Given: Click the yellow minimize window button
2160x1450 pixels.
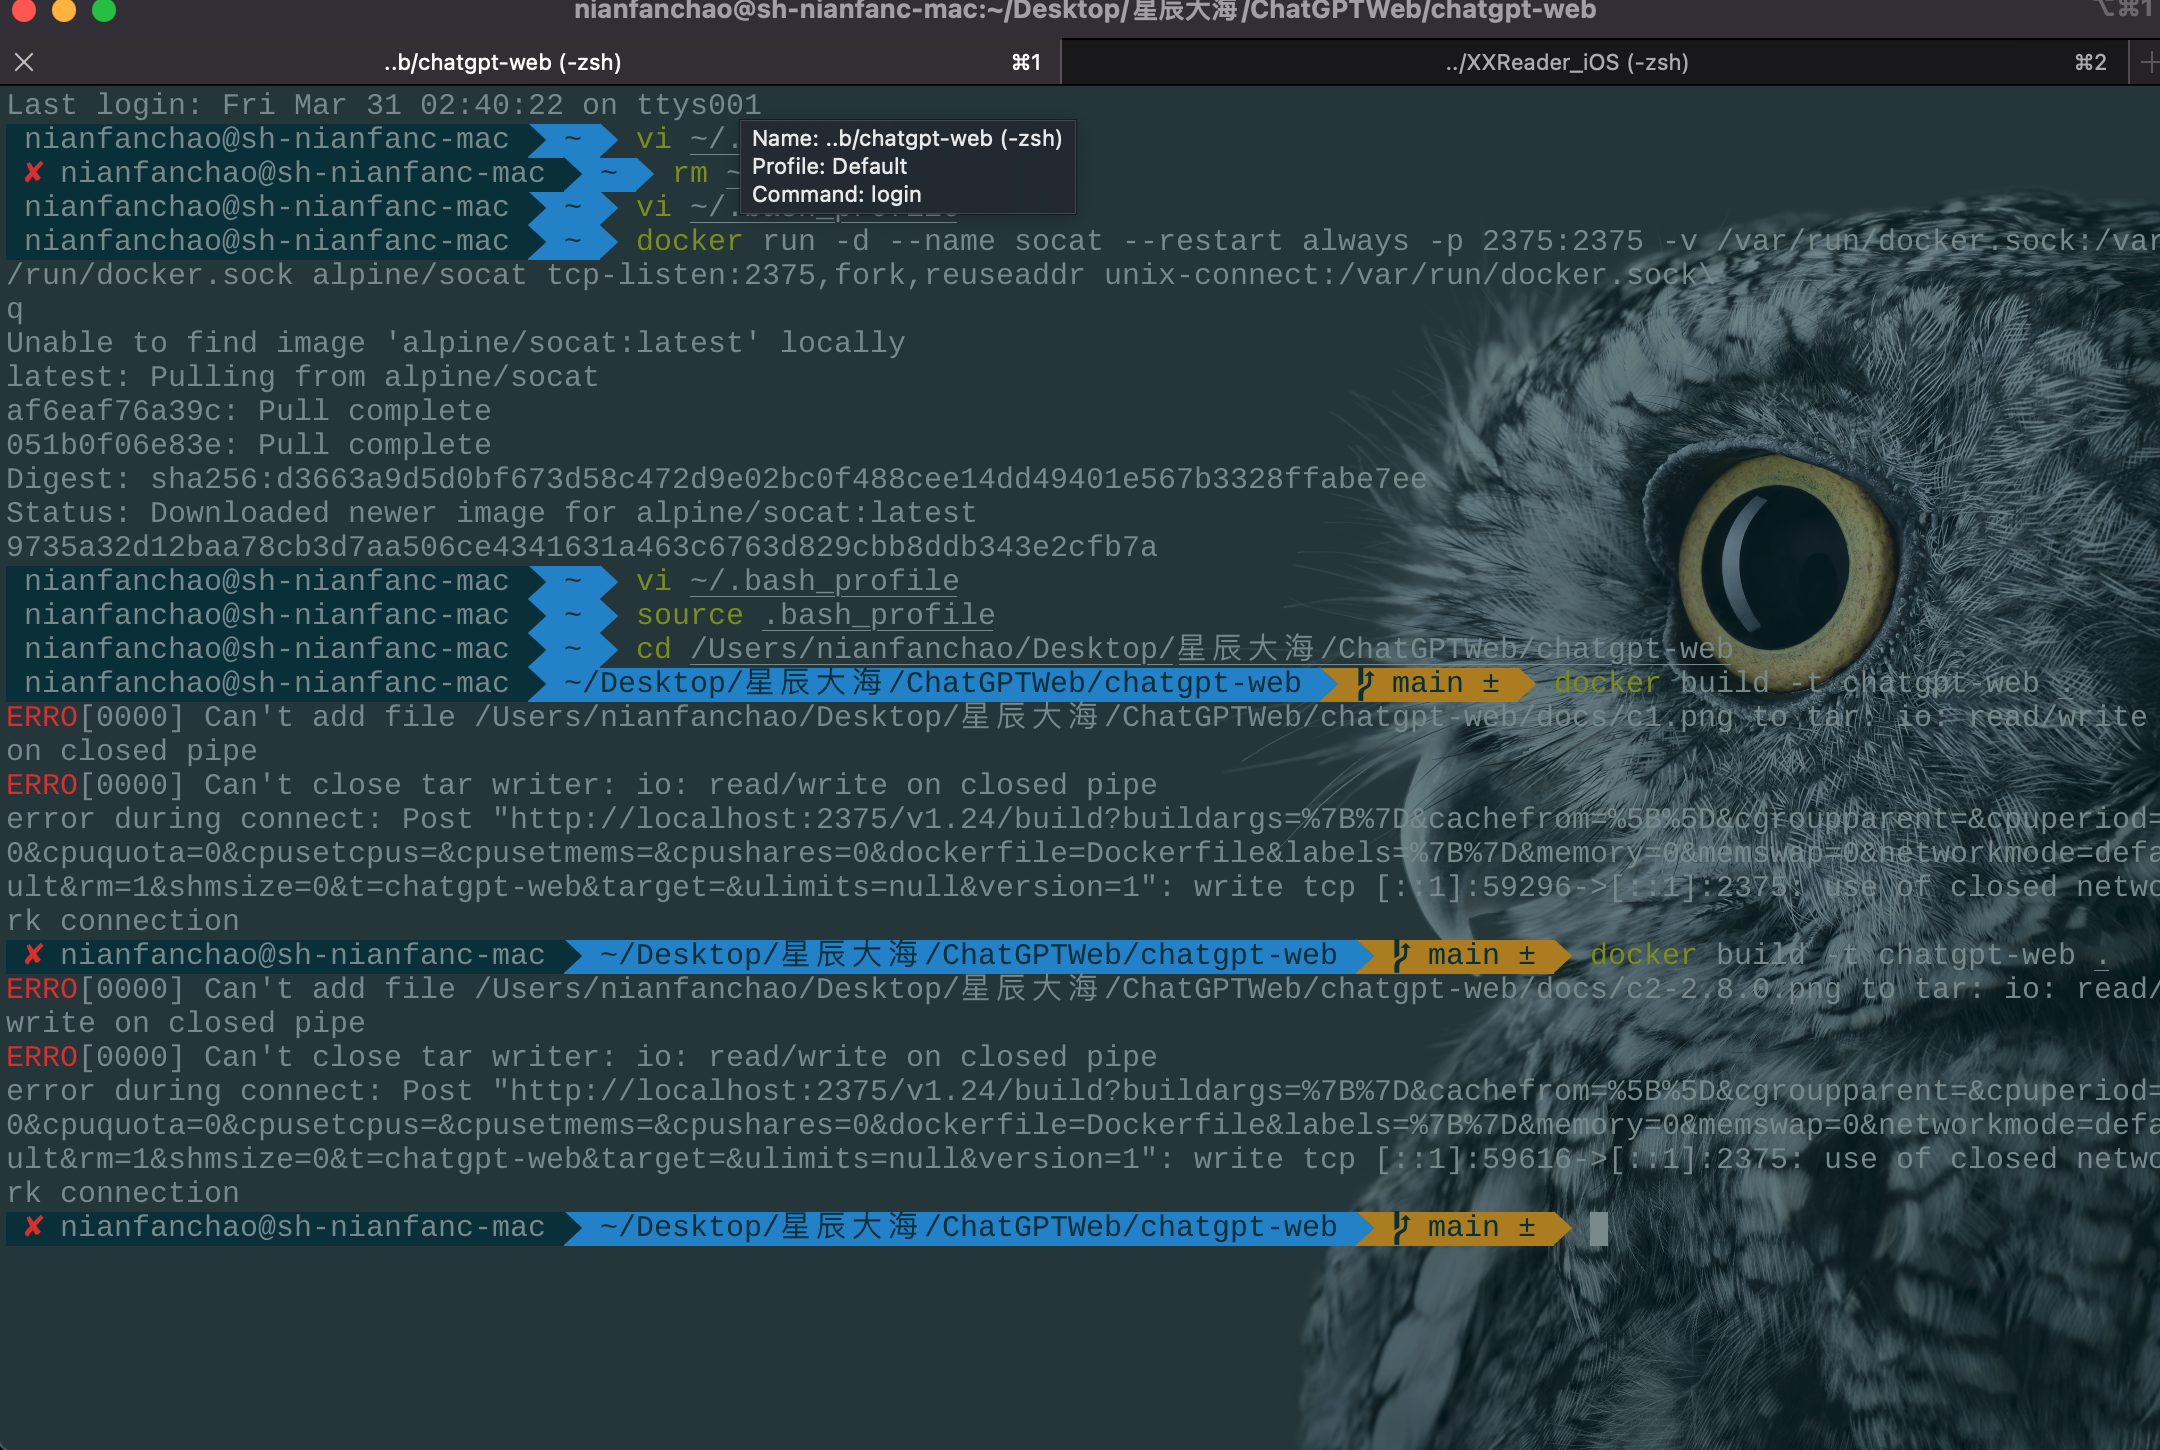Looking at the screenshot, I should tap(64, 10).
